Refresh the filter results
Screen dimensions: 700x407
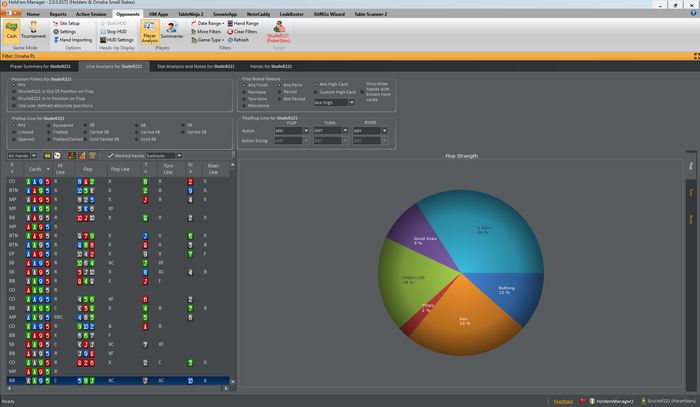pos(238,40)
